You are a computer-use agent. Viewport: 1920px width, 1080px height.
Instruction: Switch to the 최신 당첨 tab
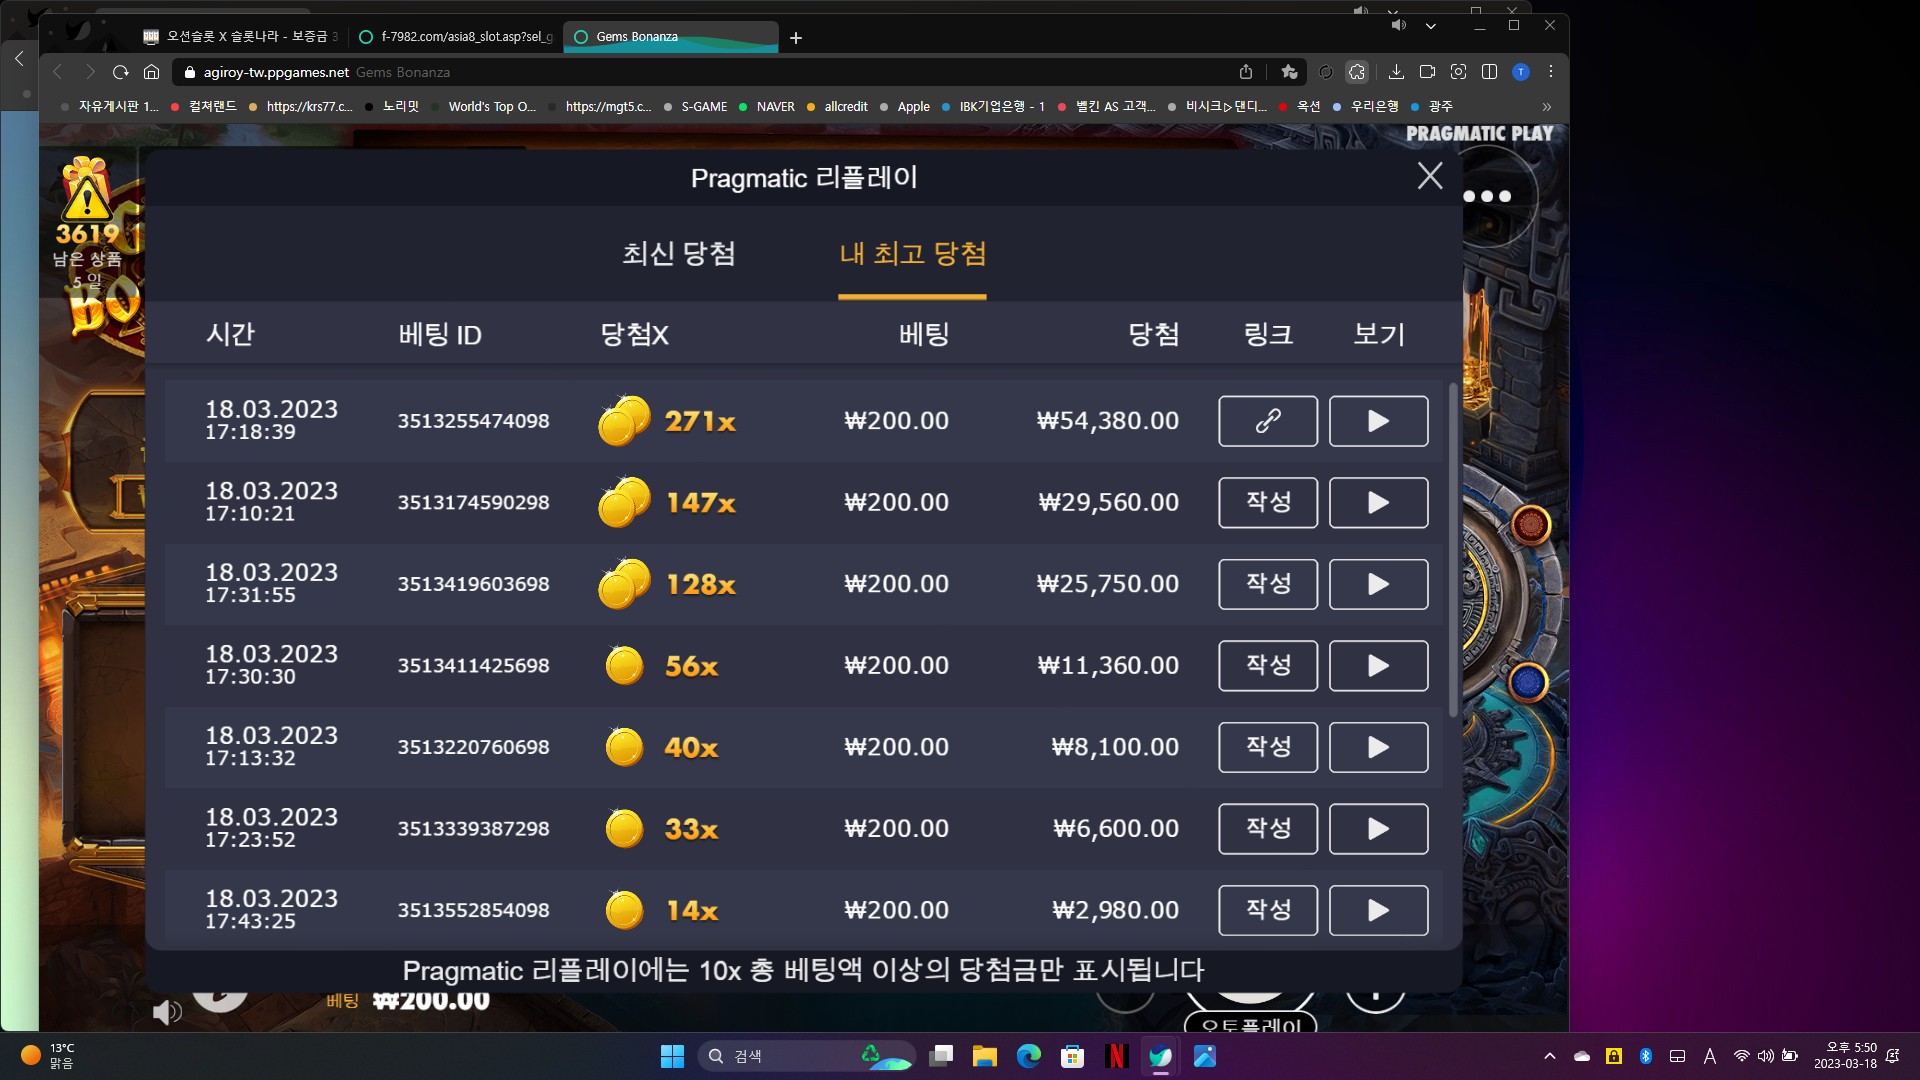(x=679, y=254)
